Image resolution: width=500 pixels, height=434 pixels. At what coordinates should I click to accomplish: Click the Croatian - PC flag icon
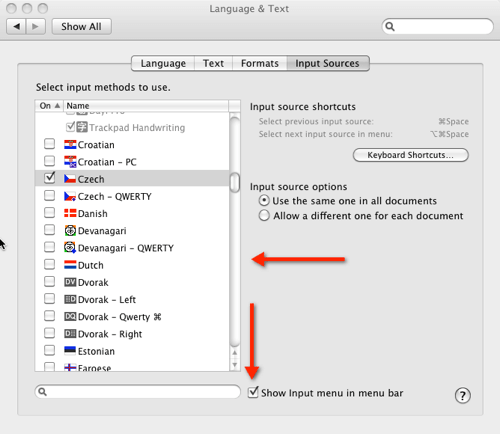point(70,162)
